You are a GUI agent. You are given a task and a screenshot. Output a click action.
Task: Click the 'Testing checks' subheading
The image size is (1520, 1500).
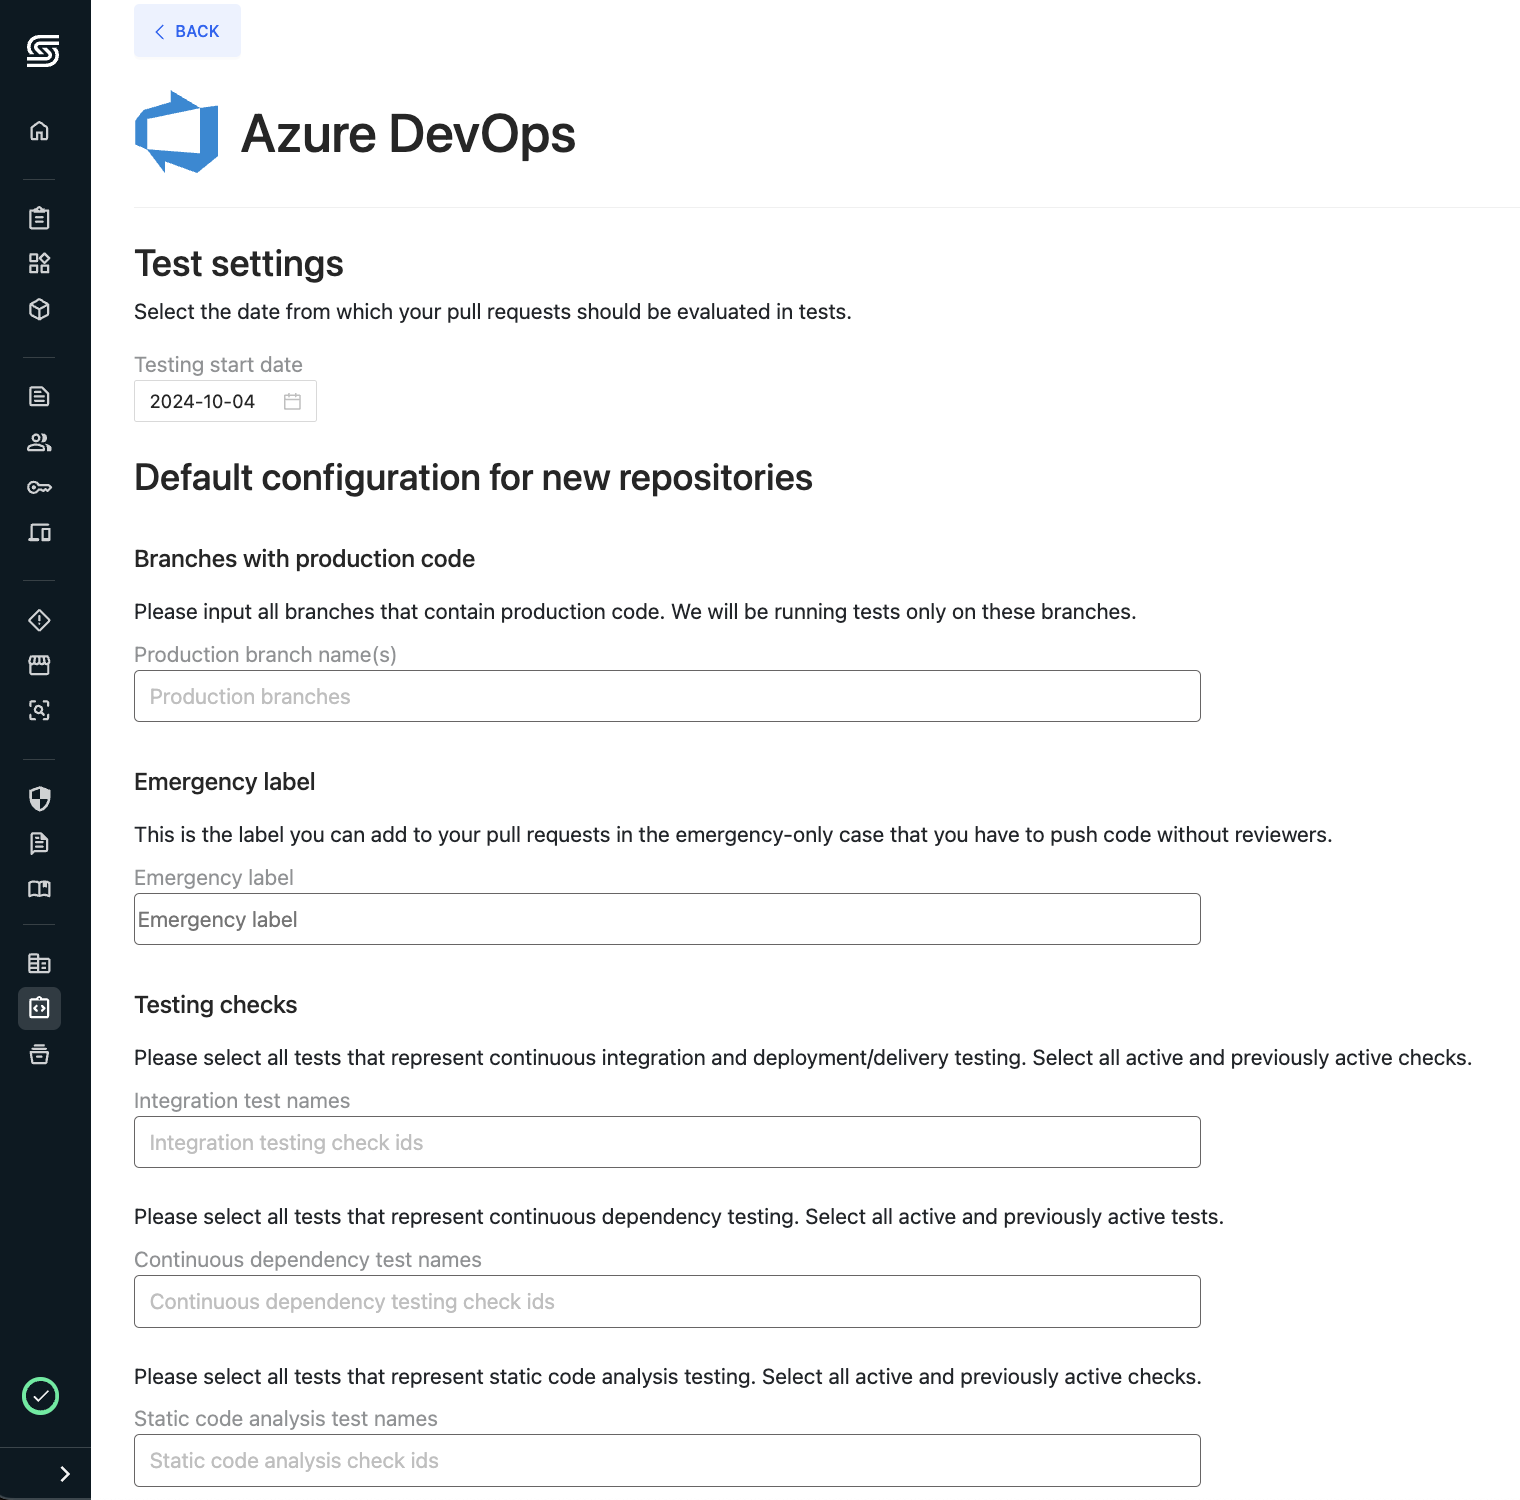[x=215, y=1005]
